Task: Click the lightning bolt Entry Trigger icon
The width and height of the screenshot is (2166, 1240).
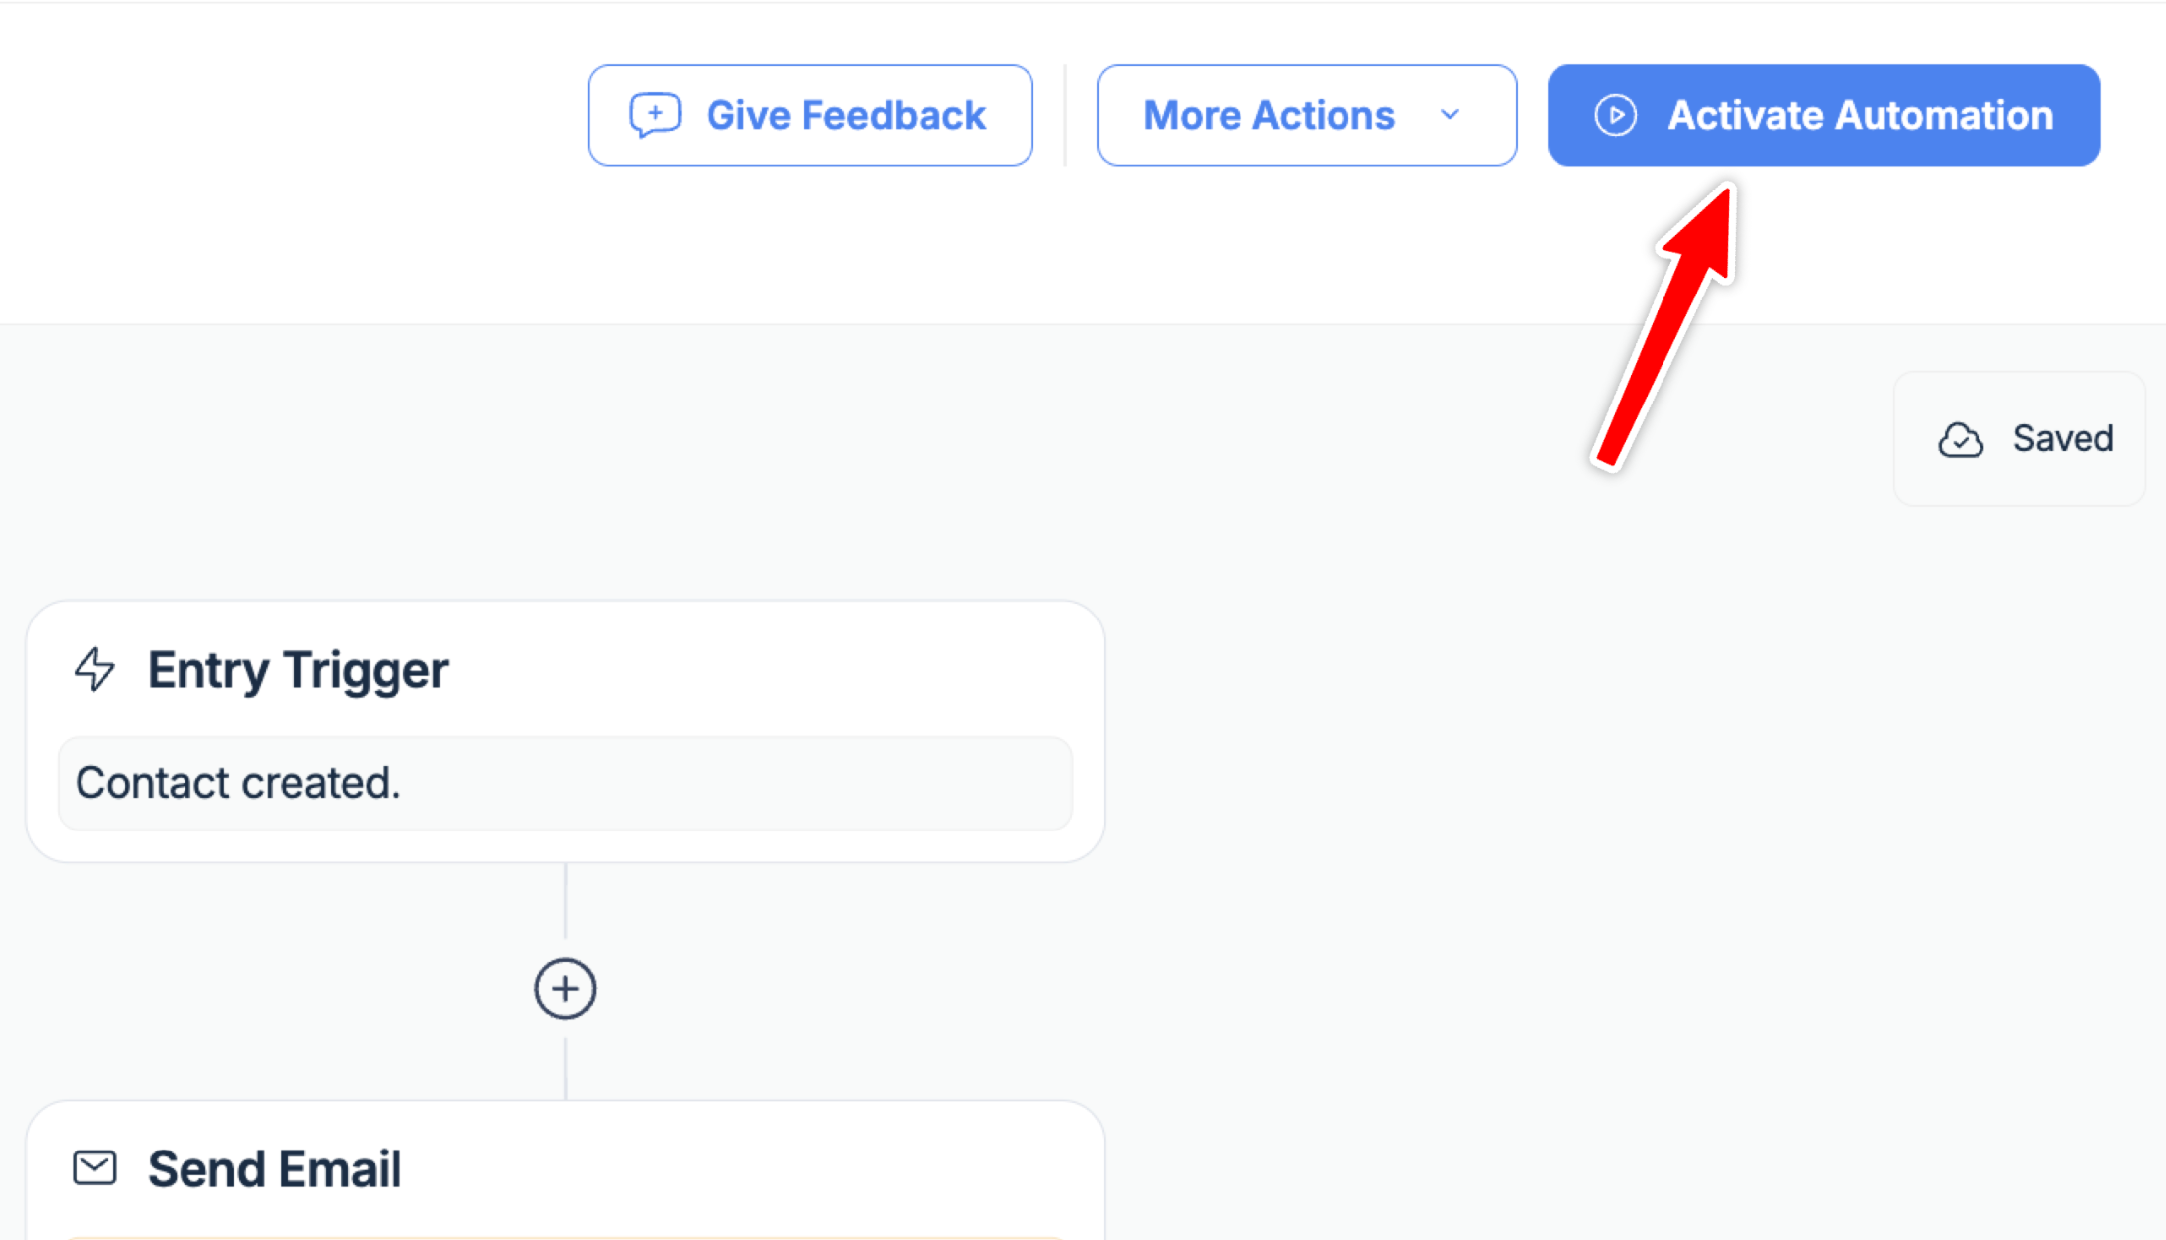Action: click(95, 669)
